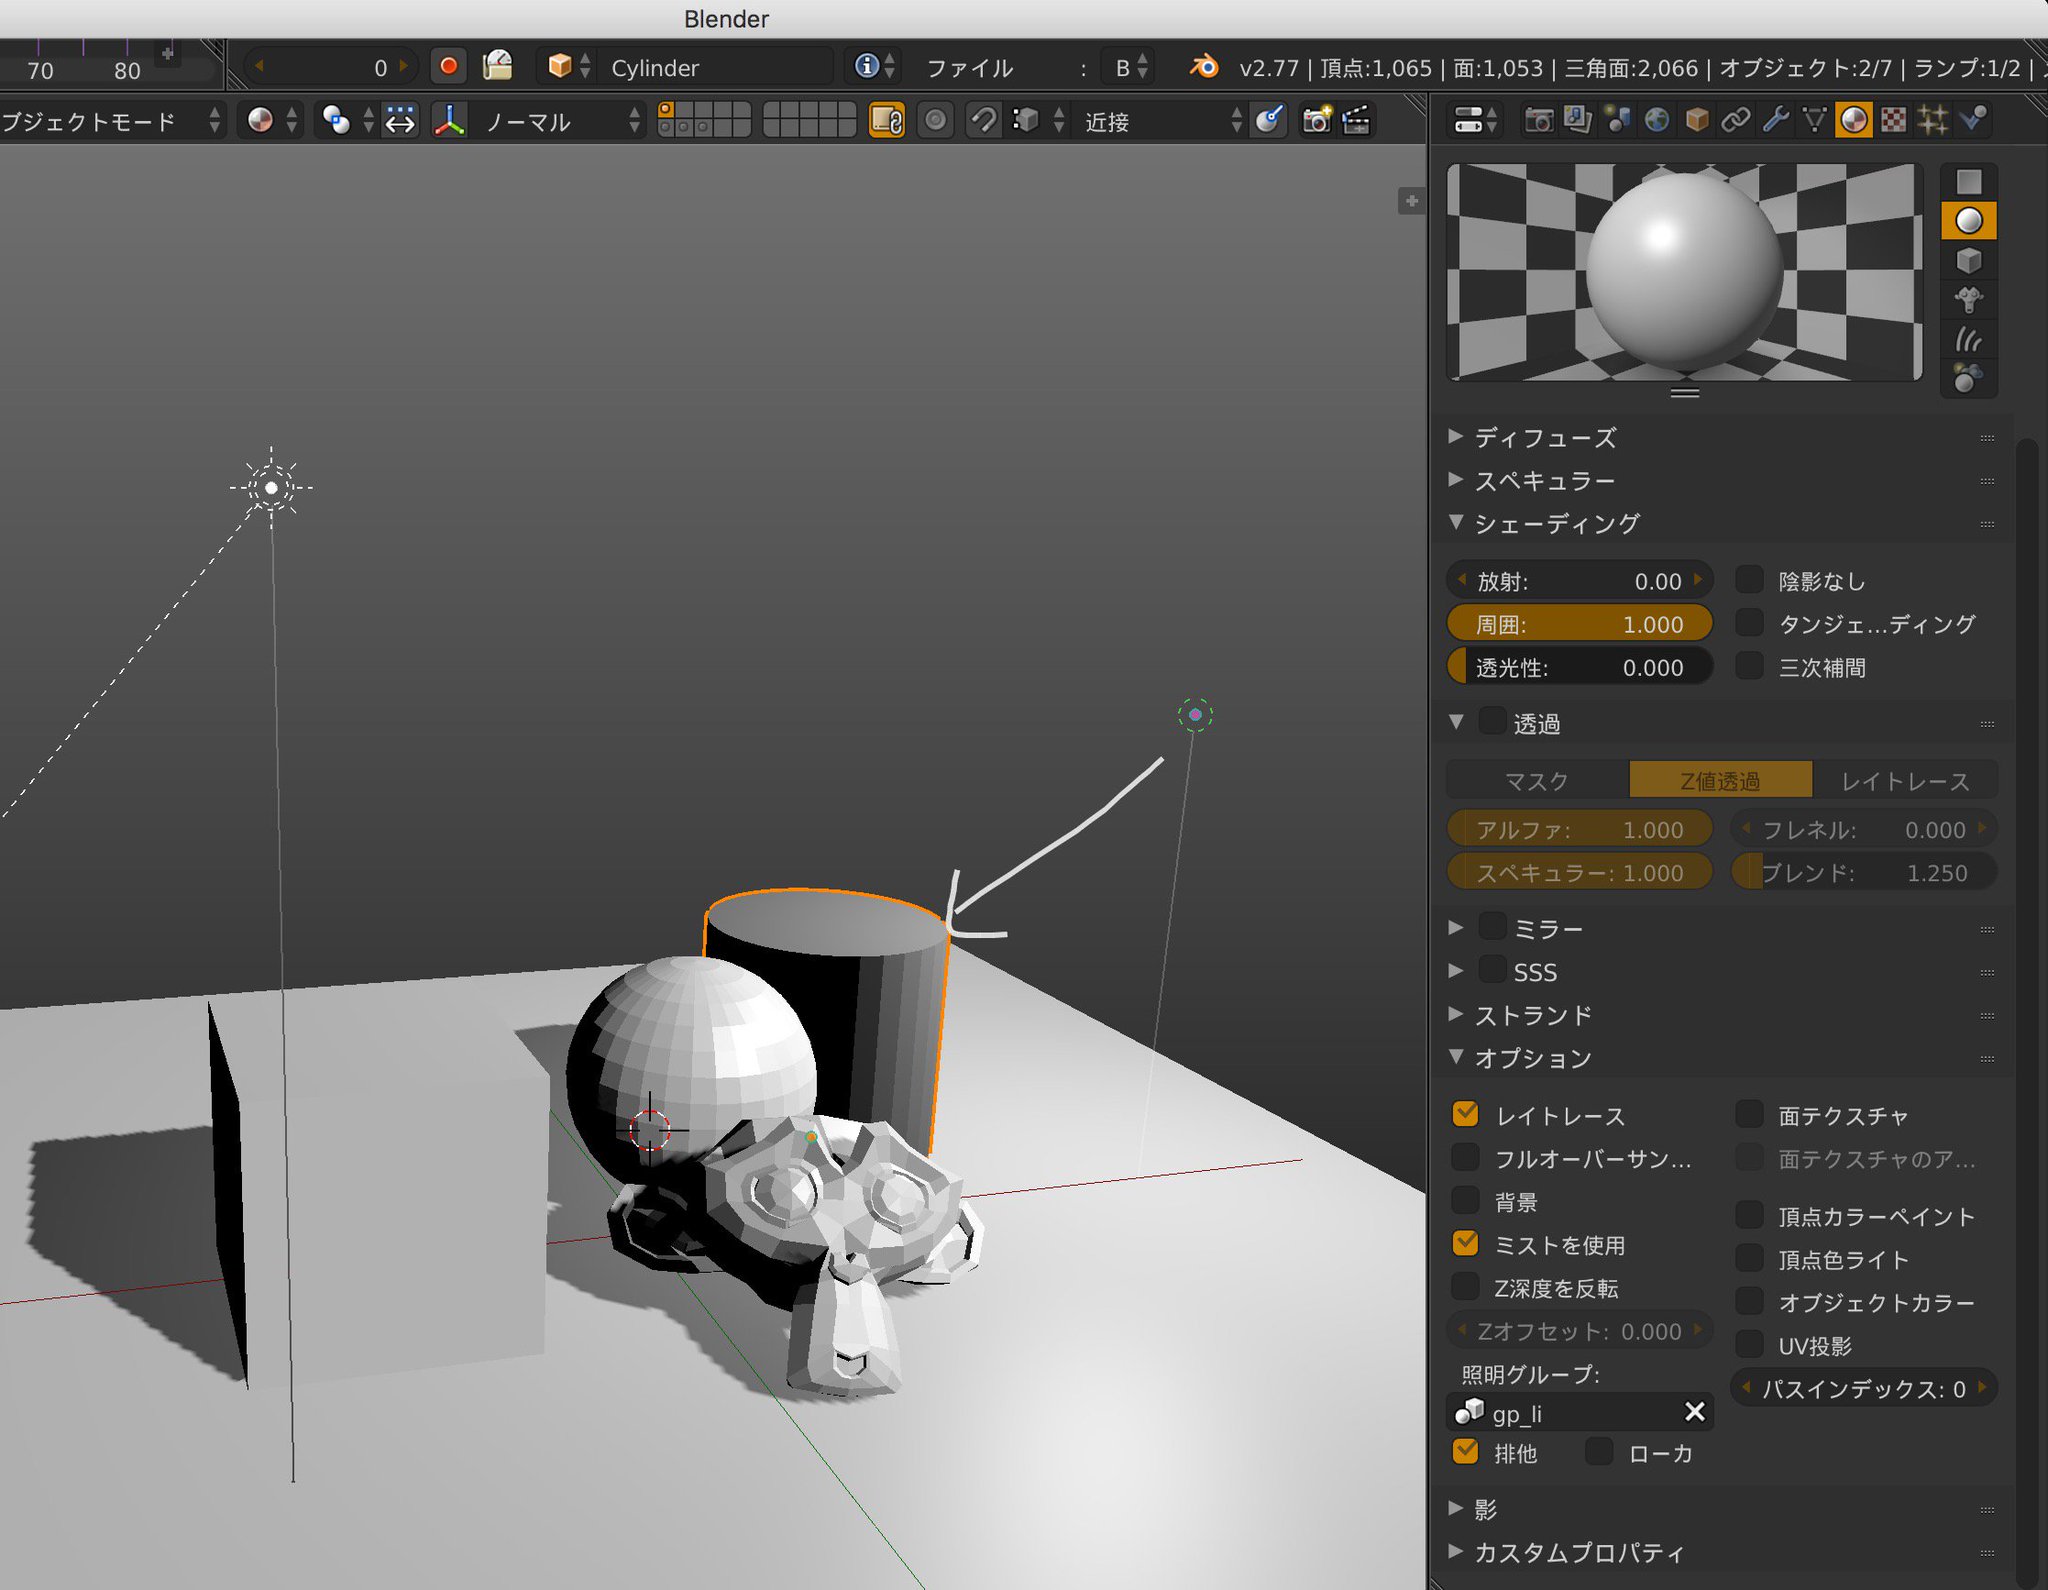Toggle the ミストを使用 checkbox
2048x1590 pixels.
click(x=1466, y=1243)
